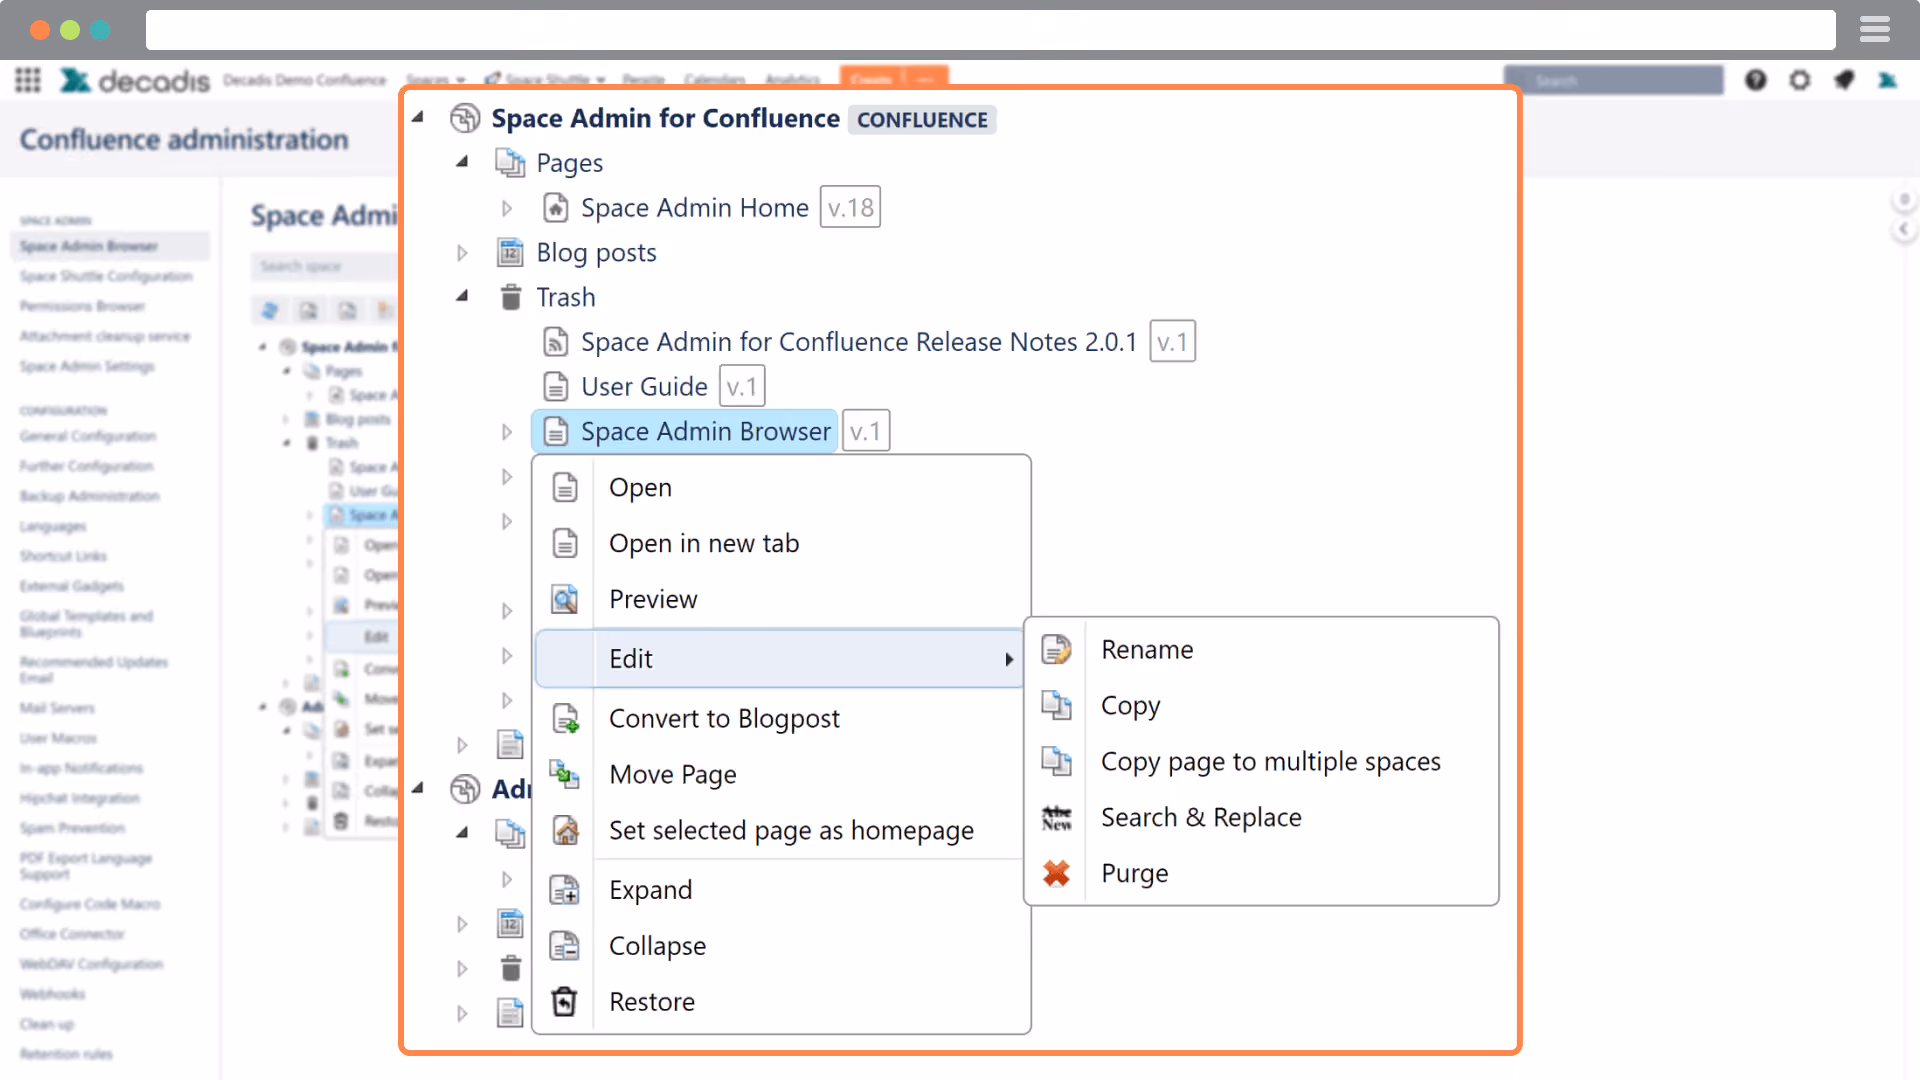Collapse the Pages node
The height and width of the screenshot is (1080, 1920).
pos(462,162)
